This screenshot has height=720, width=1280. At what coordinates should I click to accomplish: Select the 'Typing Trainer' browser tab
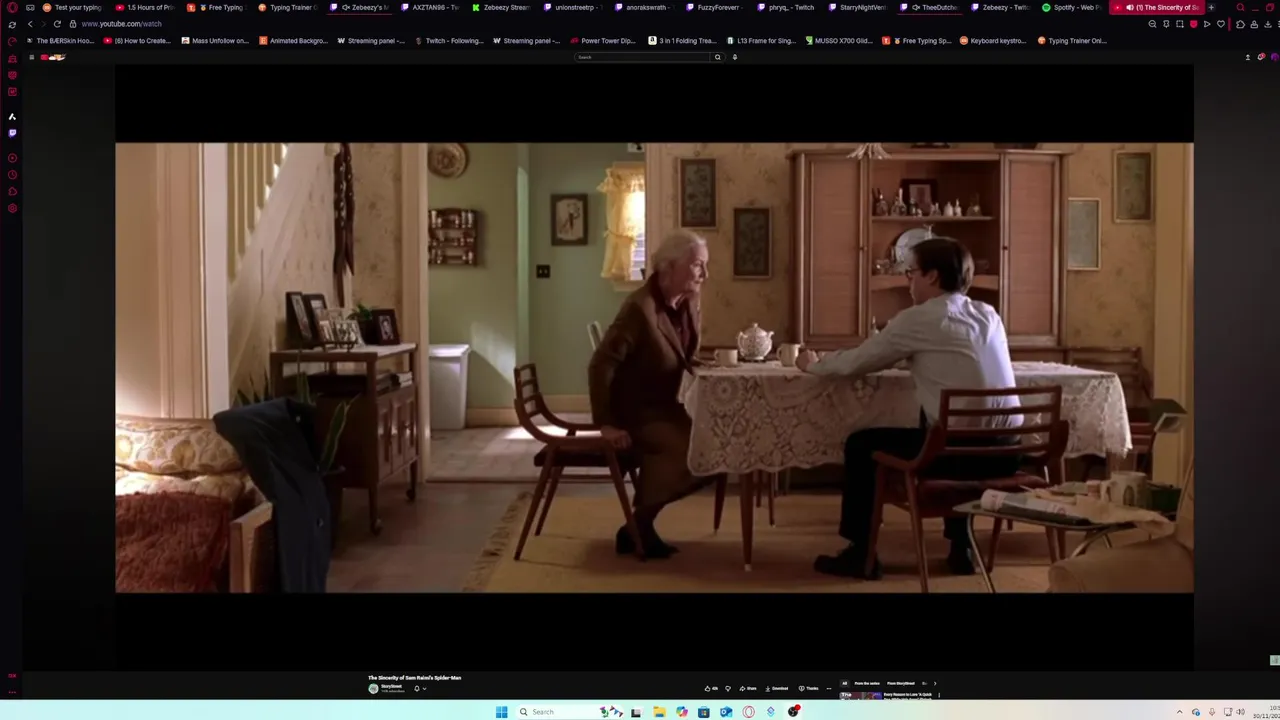[x=290, y=7]
